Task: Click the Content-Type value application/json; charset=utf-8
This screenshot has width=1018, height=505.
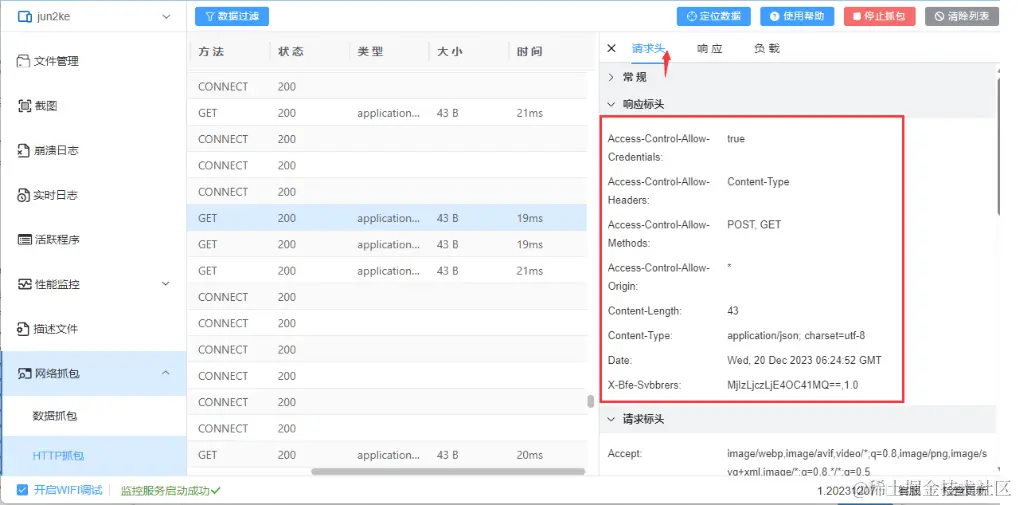Action: [796, 336]
